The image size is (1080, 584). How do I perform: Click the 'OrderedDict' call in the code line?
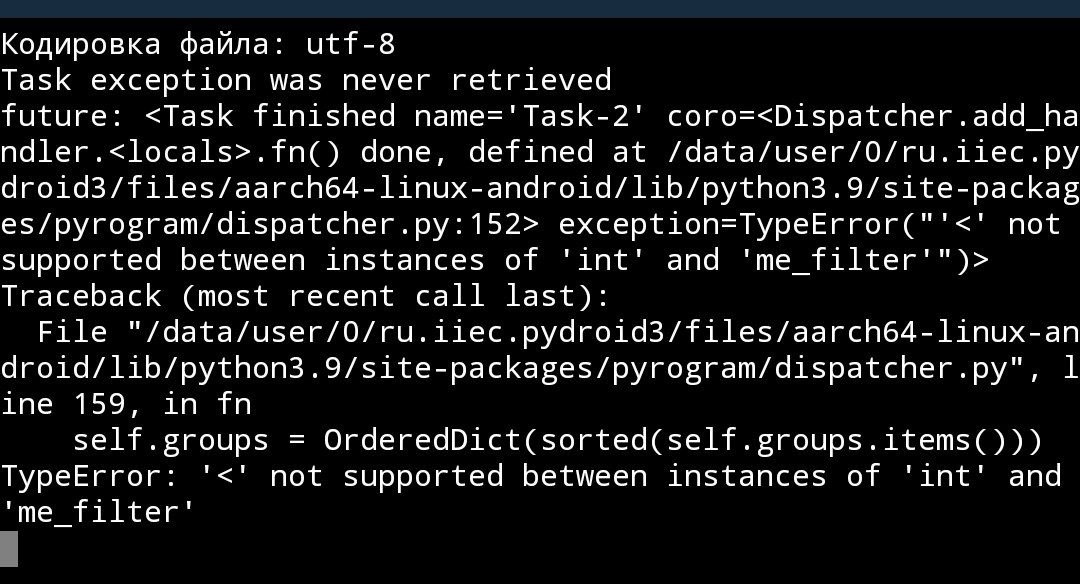click(423, 440)
